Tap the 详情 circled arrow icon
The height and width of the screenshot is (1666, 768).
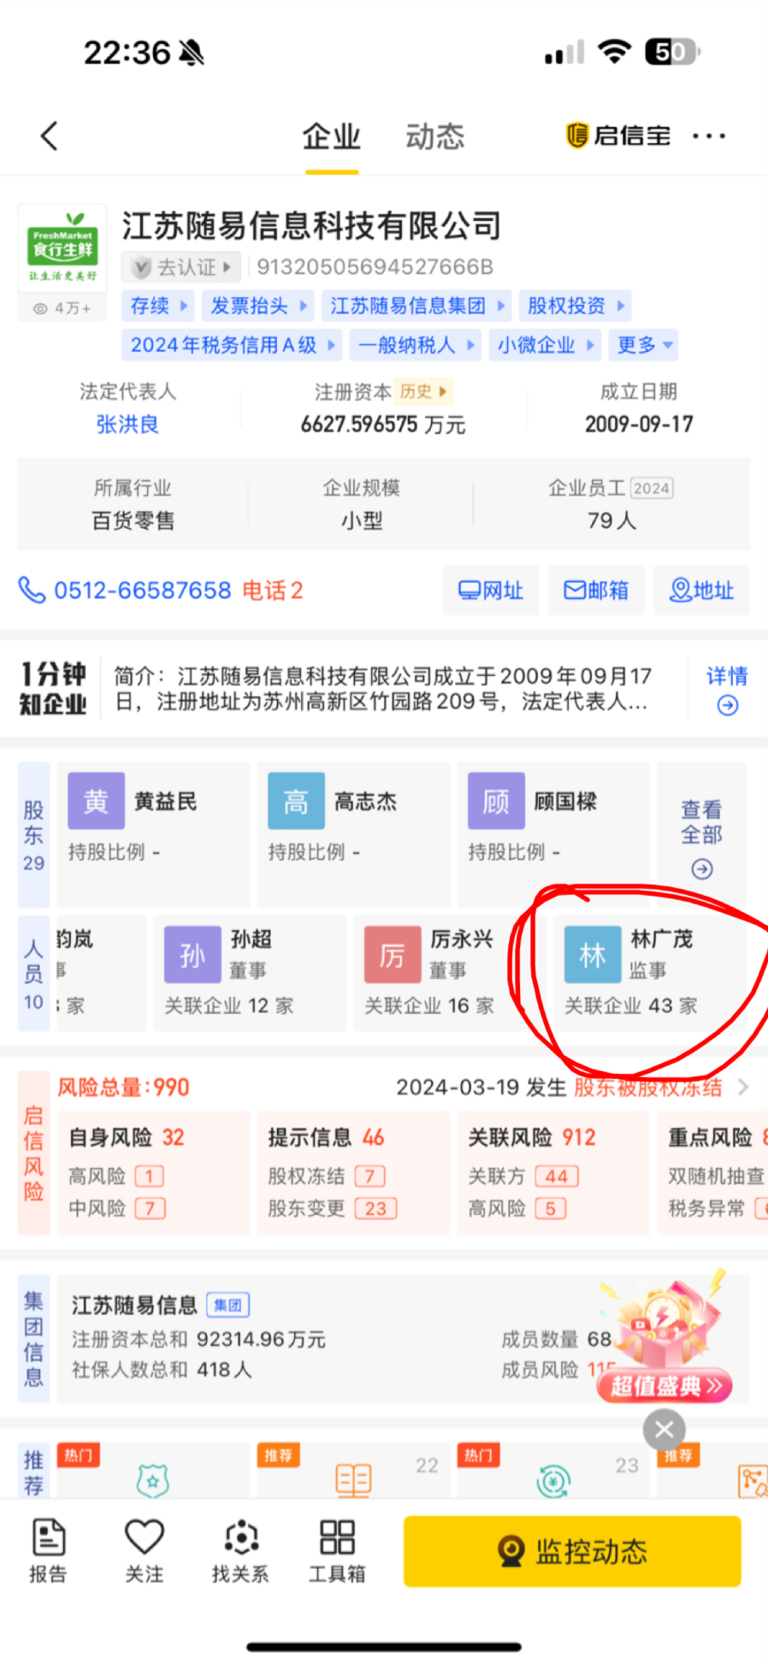[728, 706]
